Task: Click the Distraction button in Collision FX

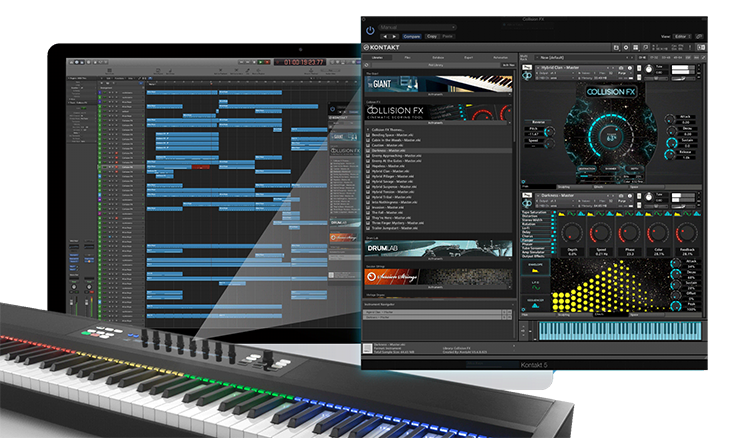Action: [587, 169]
